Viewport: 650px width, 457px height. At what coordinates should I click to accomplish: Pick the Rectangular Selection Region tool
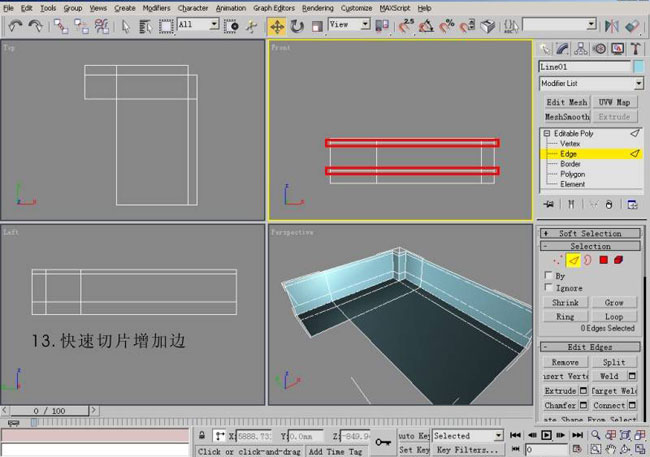tap(166, 27)
